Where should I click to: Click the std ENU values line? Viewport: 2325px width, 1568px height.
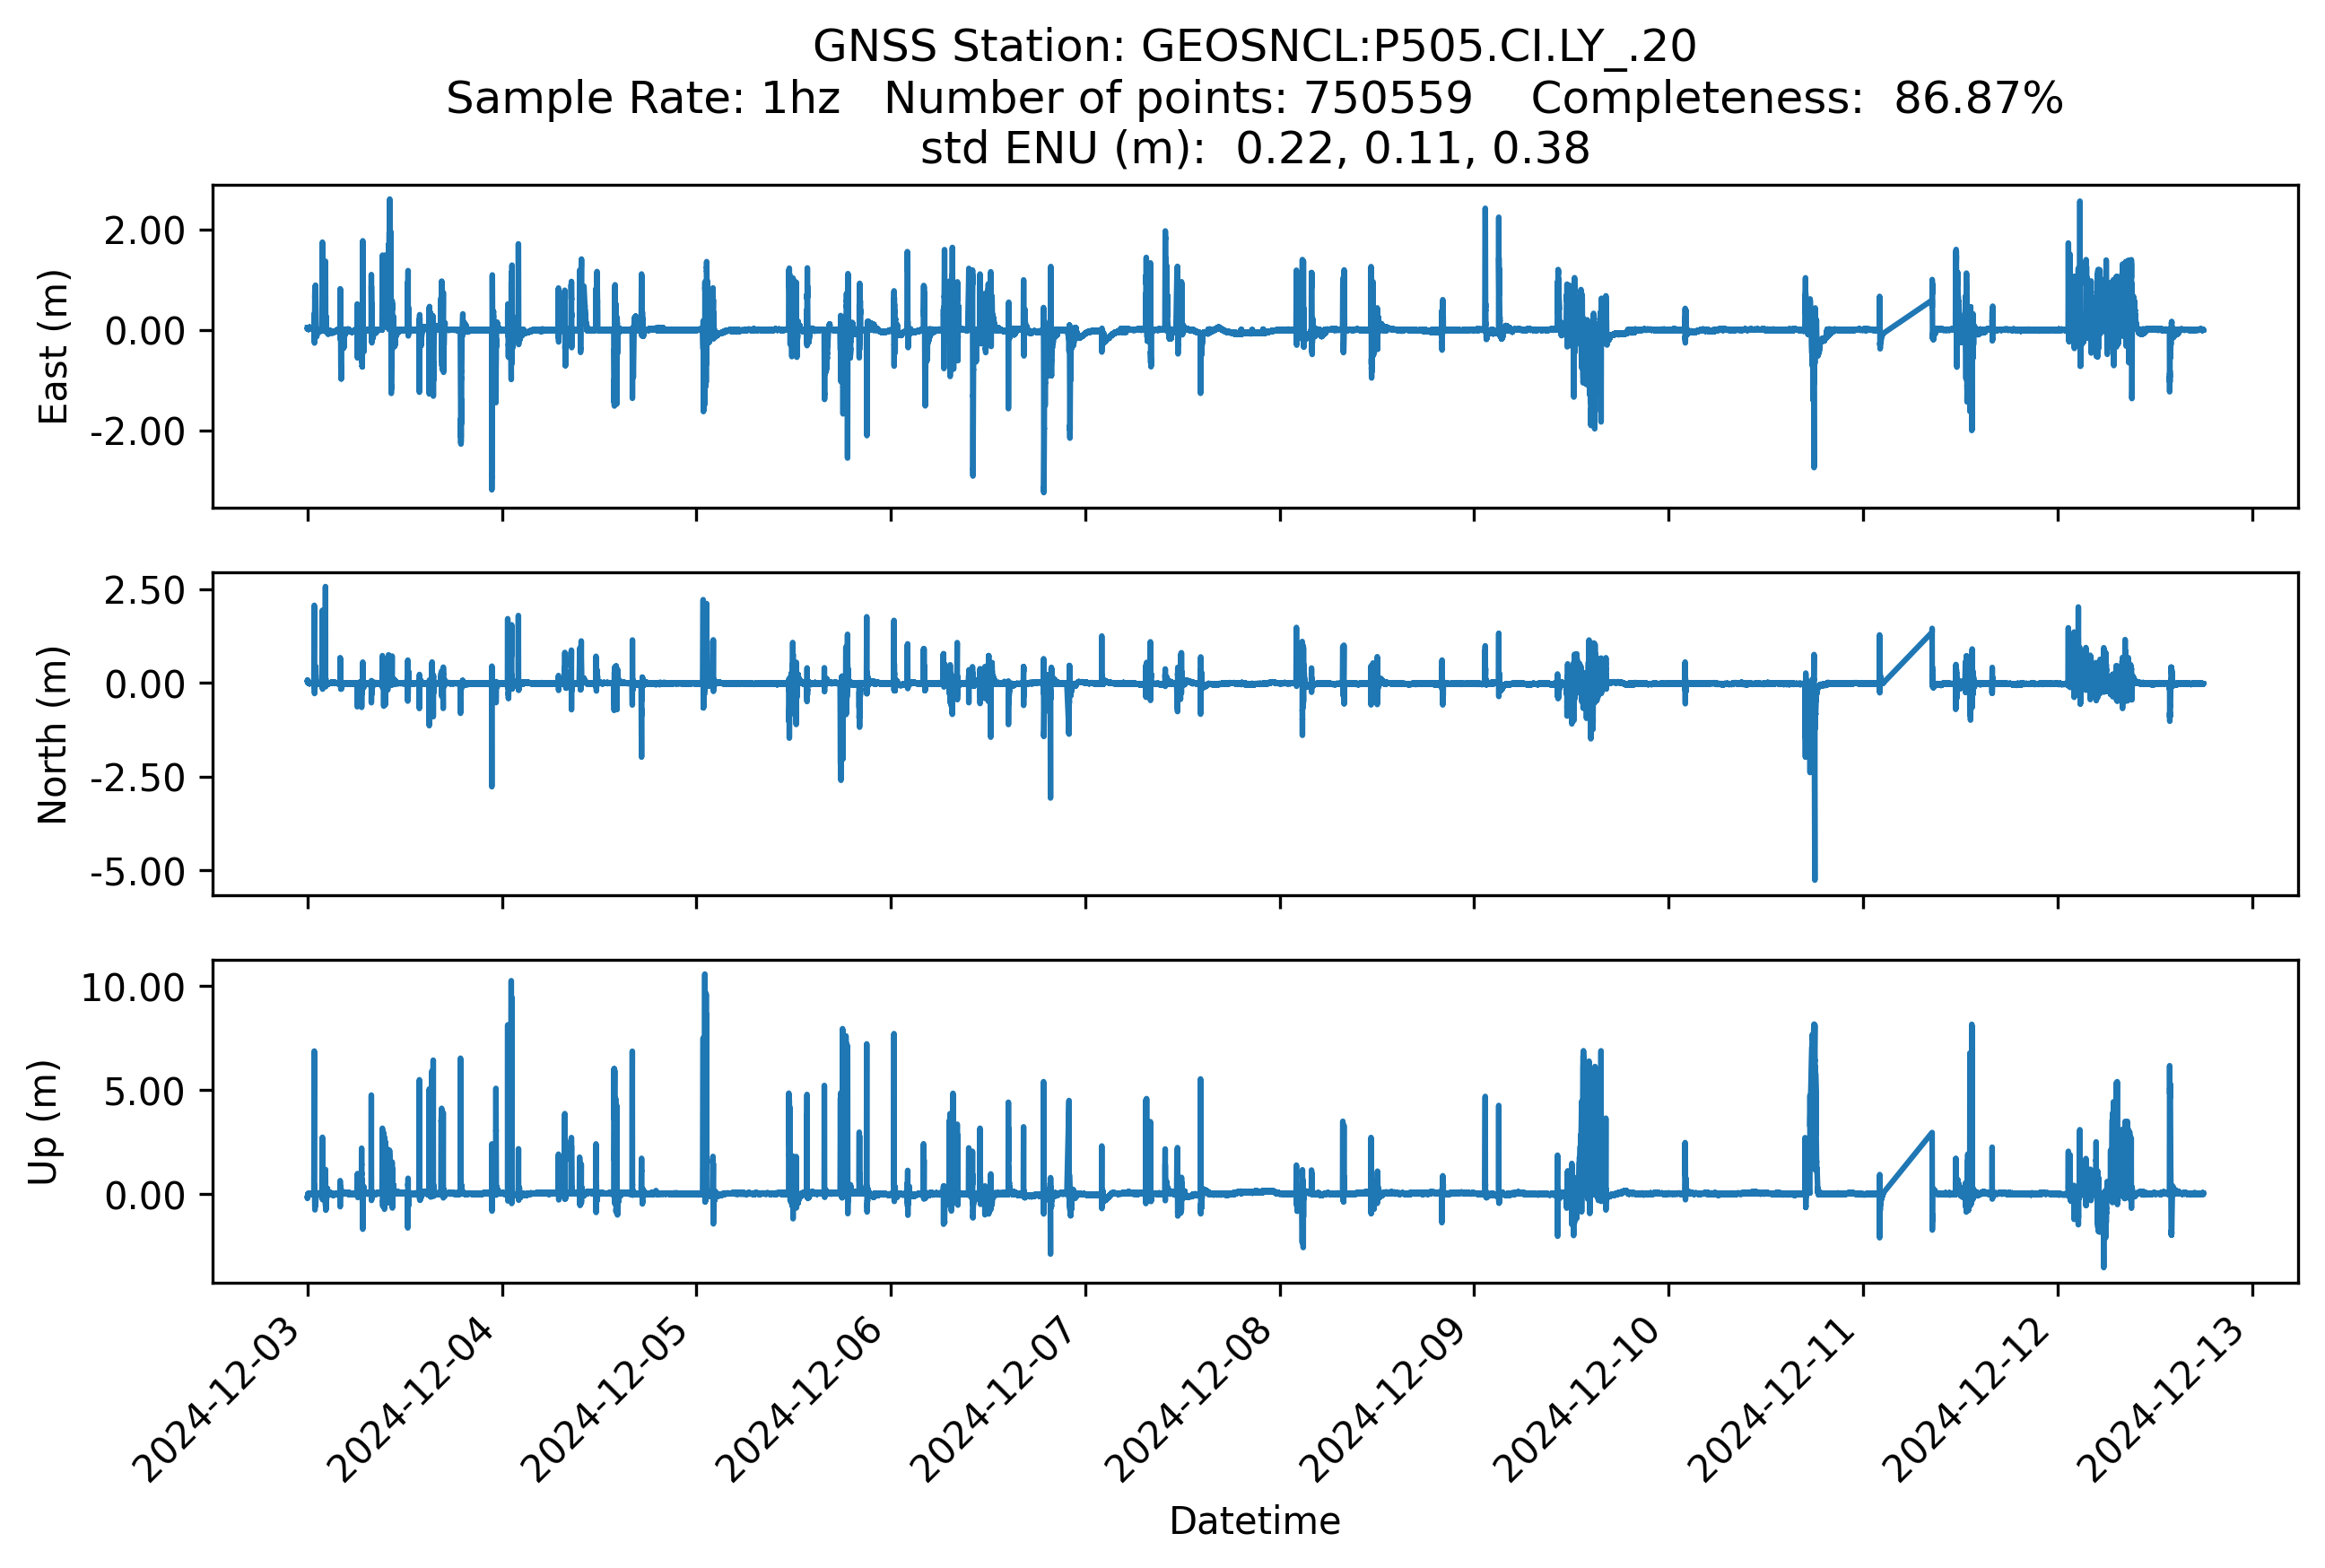click(x=1254, y=149)
